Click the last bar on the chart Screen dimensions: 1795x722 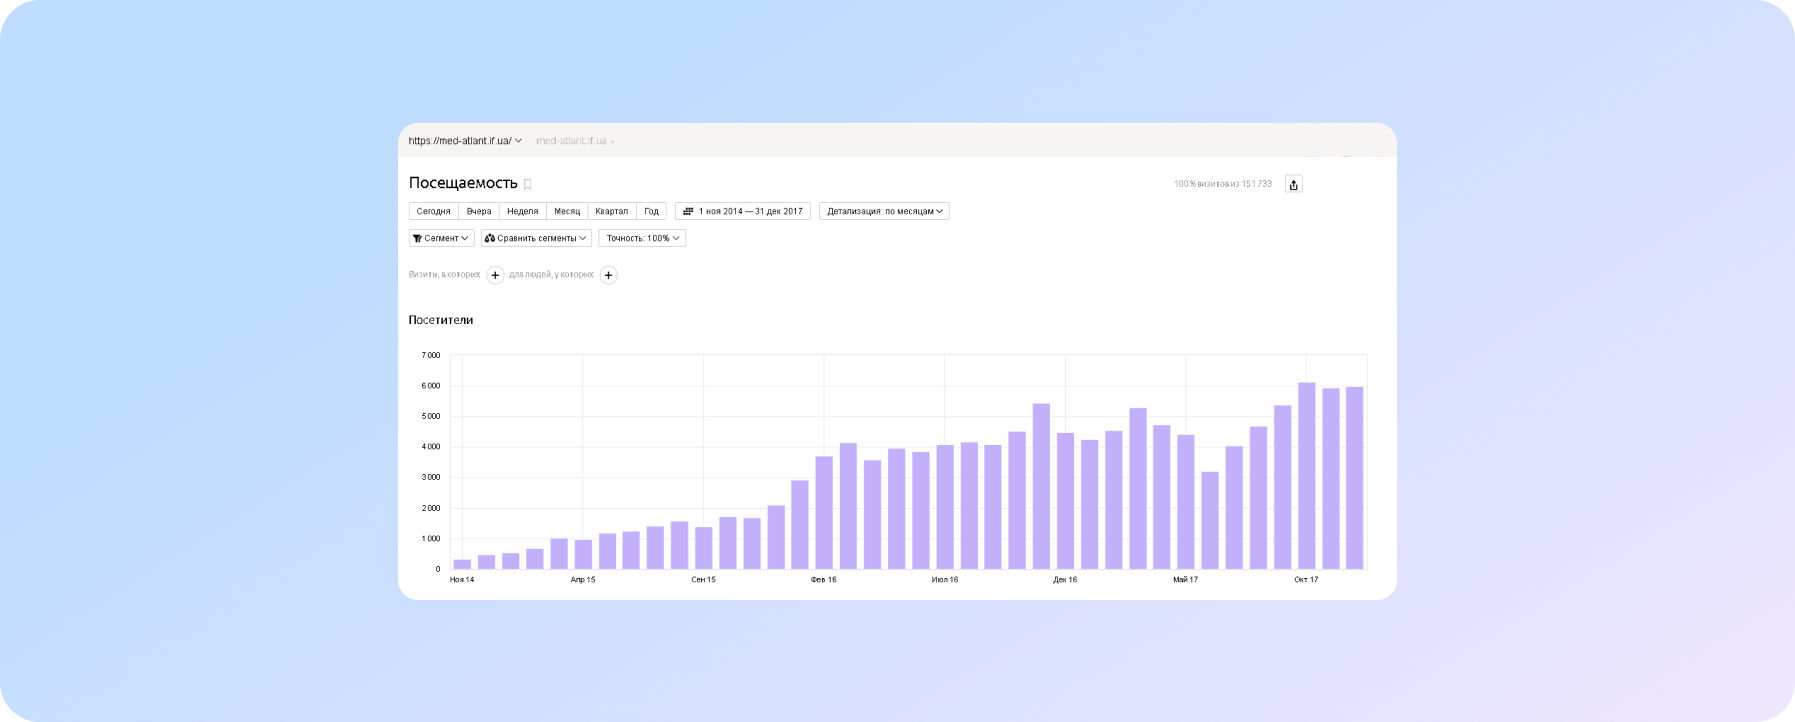pyautogui.click(x=1354, y=478)
